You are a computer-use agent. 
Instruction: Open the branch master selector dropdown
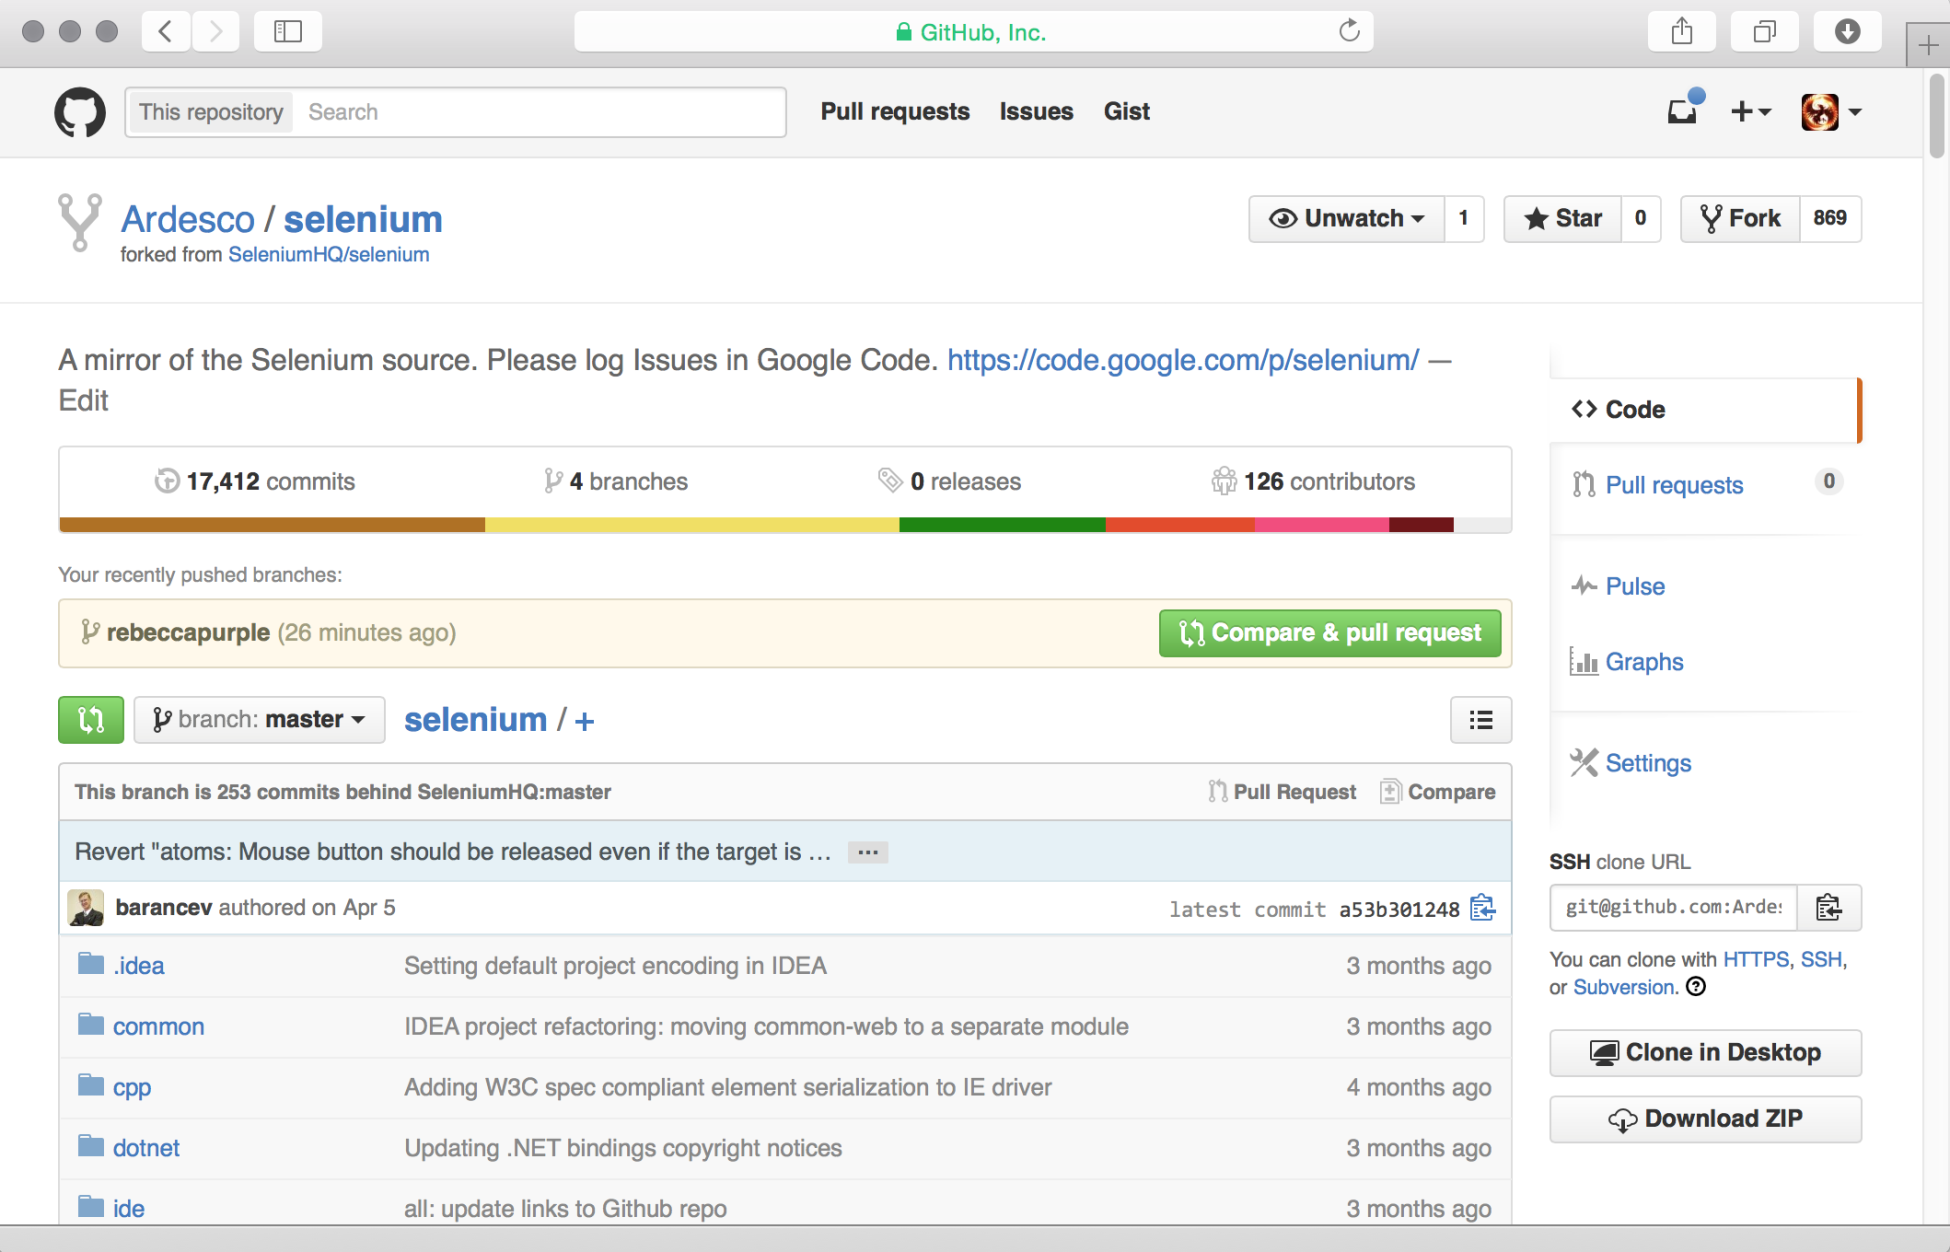(x=259, y=720)
